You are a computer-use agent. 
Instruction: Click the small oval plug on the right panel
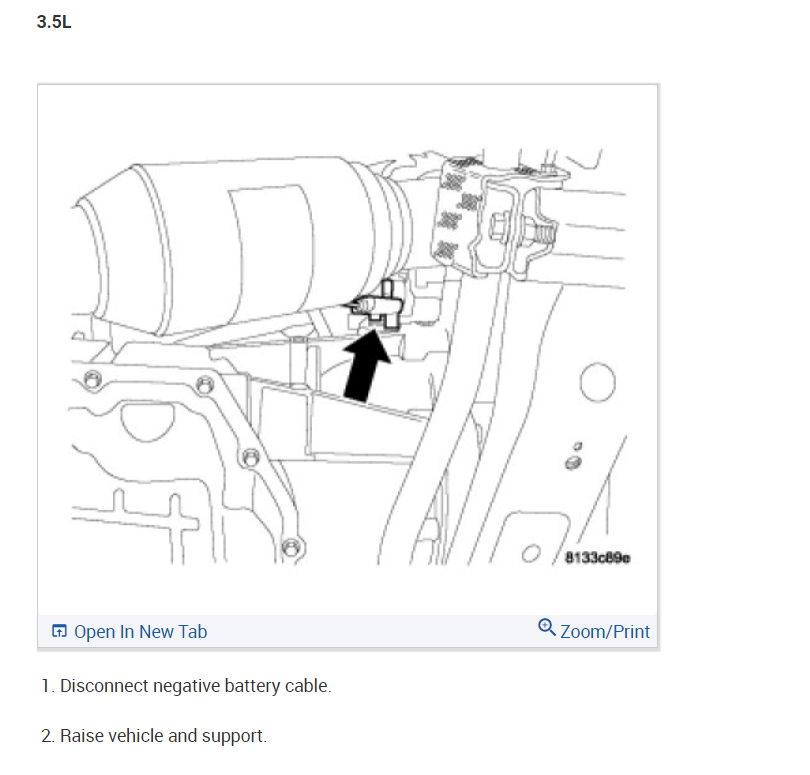pos(573,462)
